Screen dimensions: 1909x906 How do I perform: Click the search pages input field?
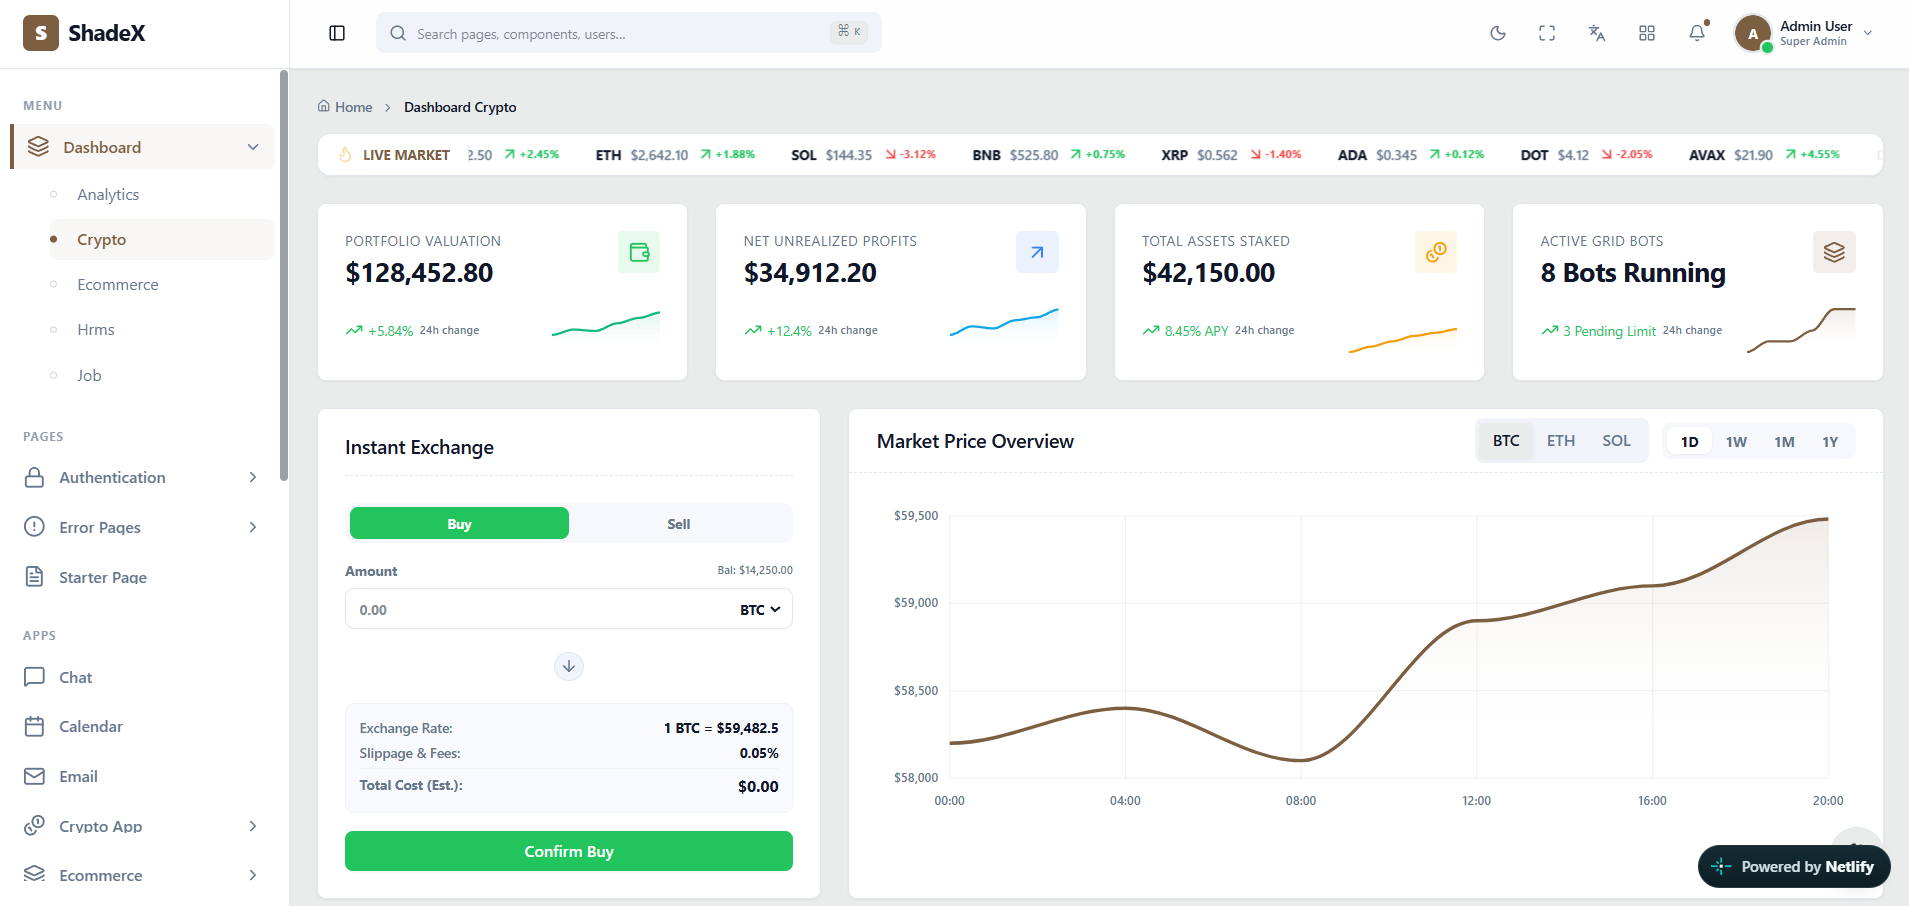tap(629, 33)
